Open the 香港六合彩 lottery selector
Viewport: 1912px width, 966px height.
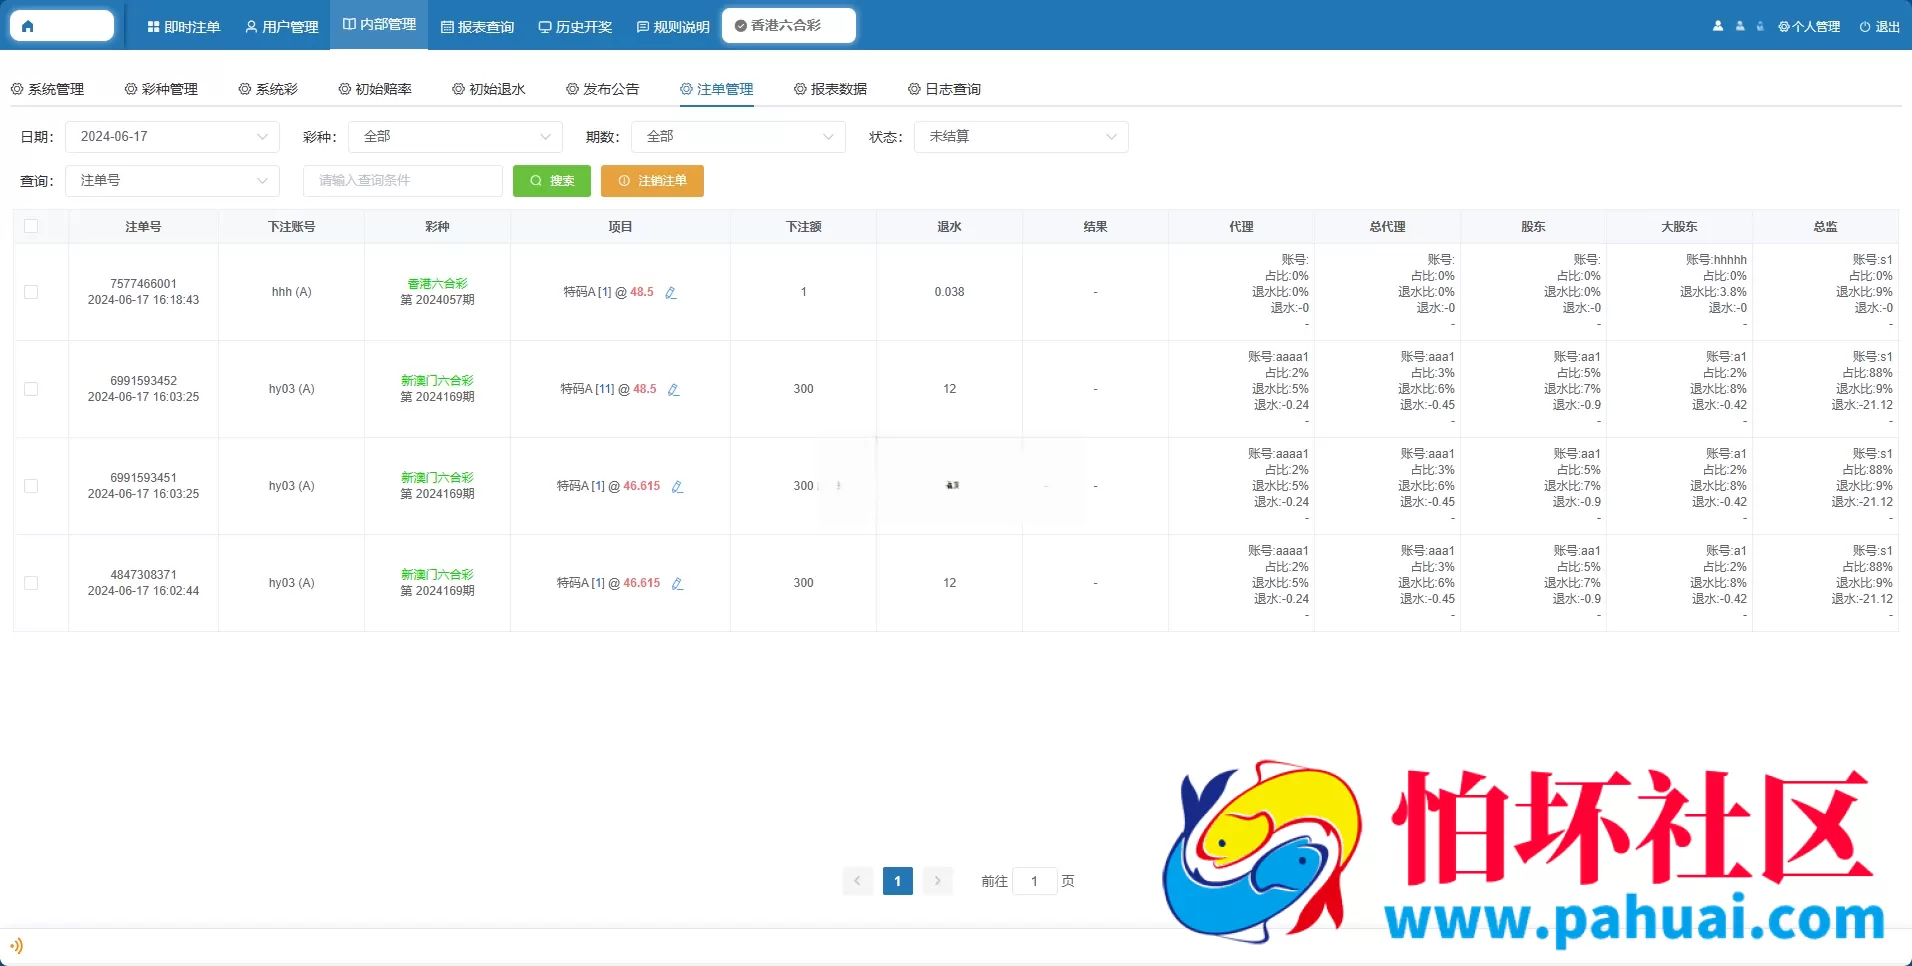coord(788,26)
